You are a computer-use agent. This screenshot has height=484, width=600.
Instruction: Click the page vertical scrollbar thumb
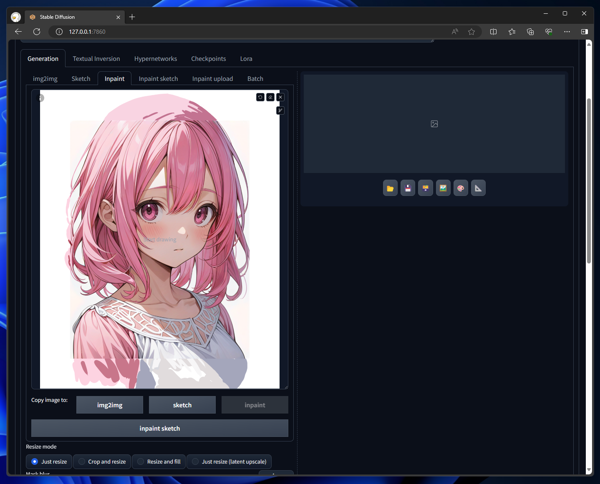pos(589,181)
